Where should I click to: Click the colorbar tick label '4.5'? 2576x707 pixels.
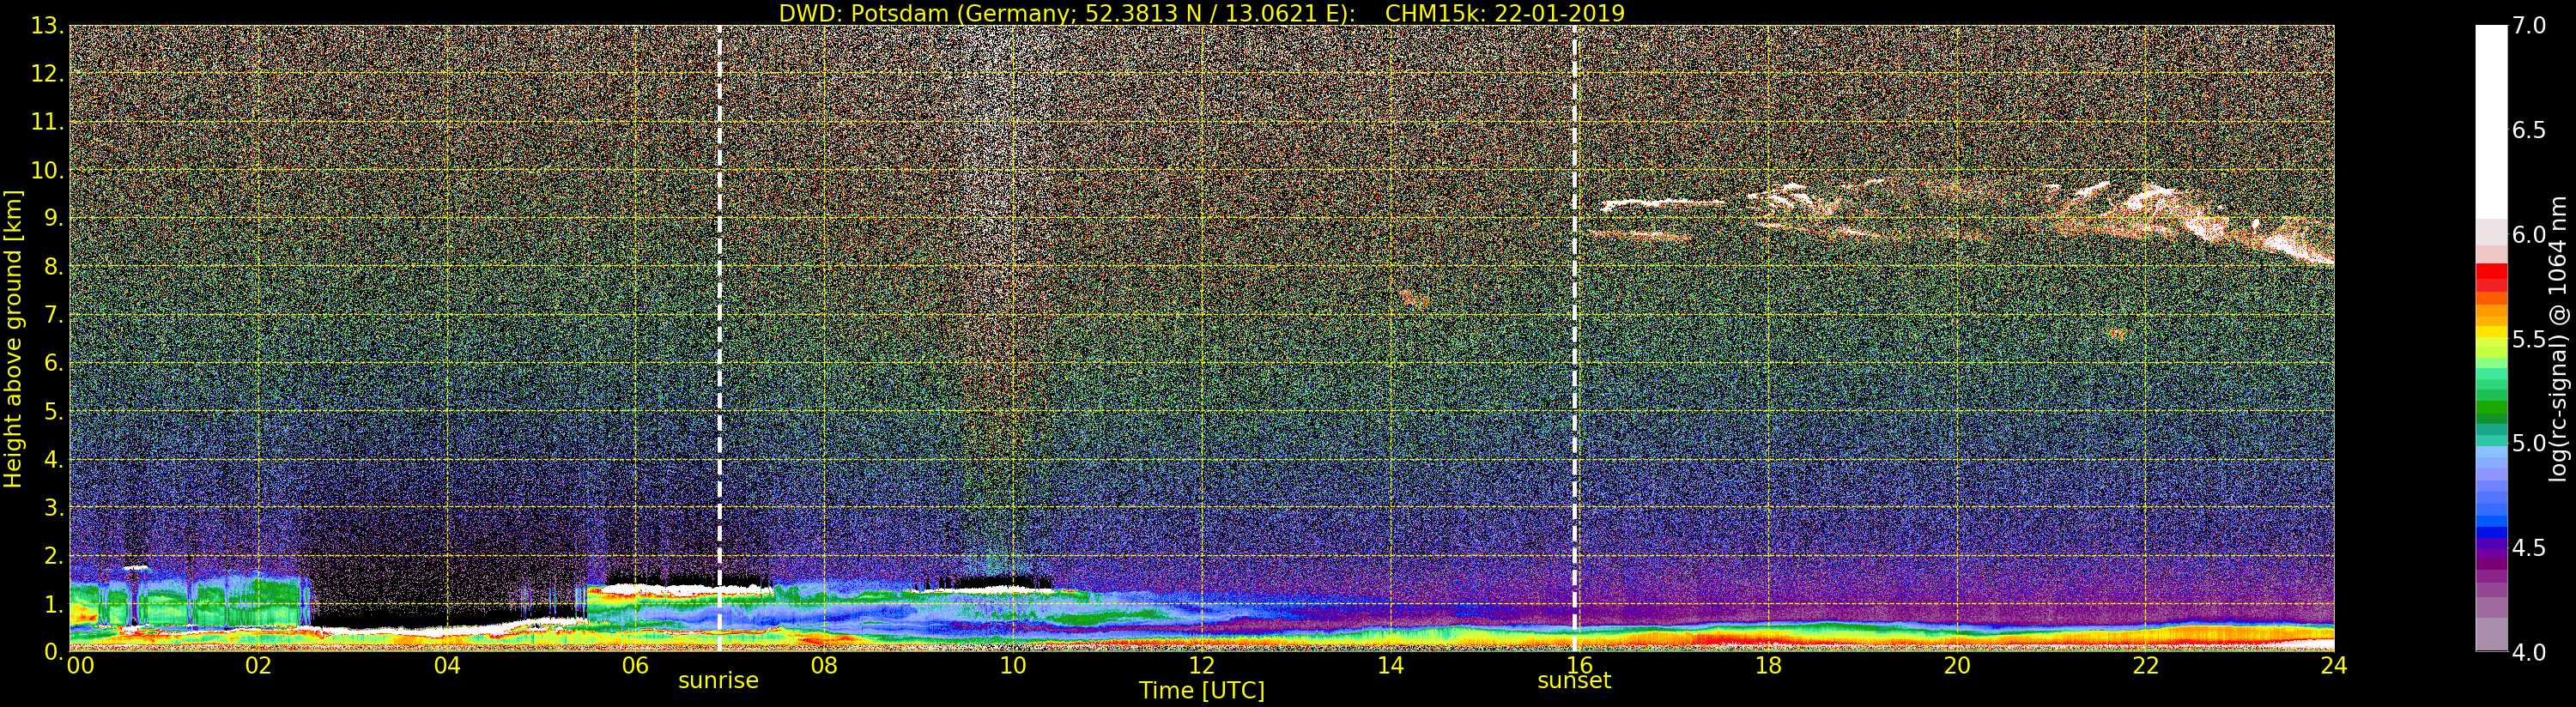coord(2529,547)
